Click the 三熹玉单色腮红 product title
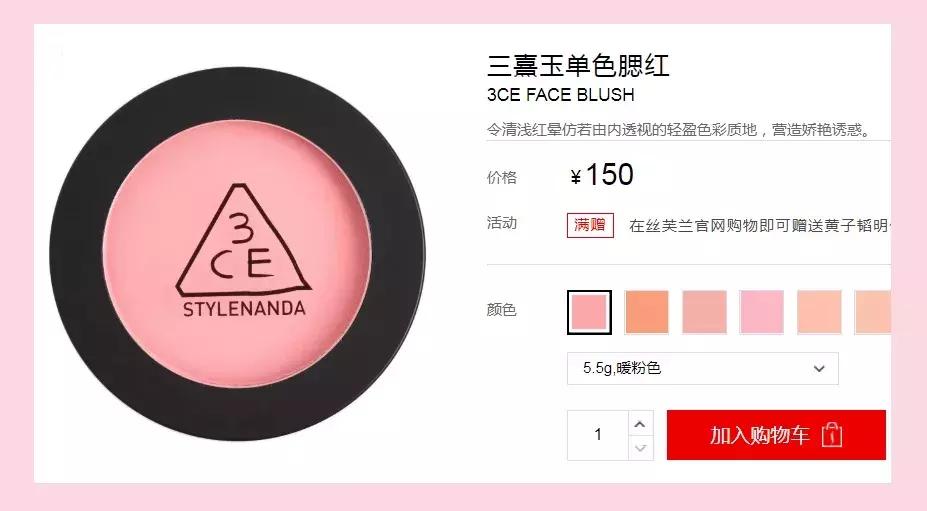The image size is (927, 511). pyautogui.click(x=578, y=65)
